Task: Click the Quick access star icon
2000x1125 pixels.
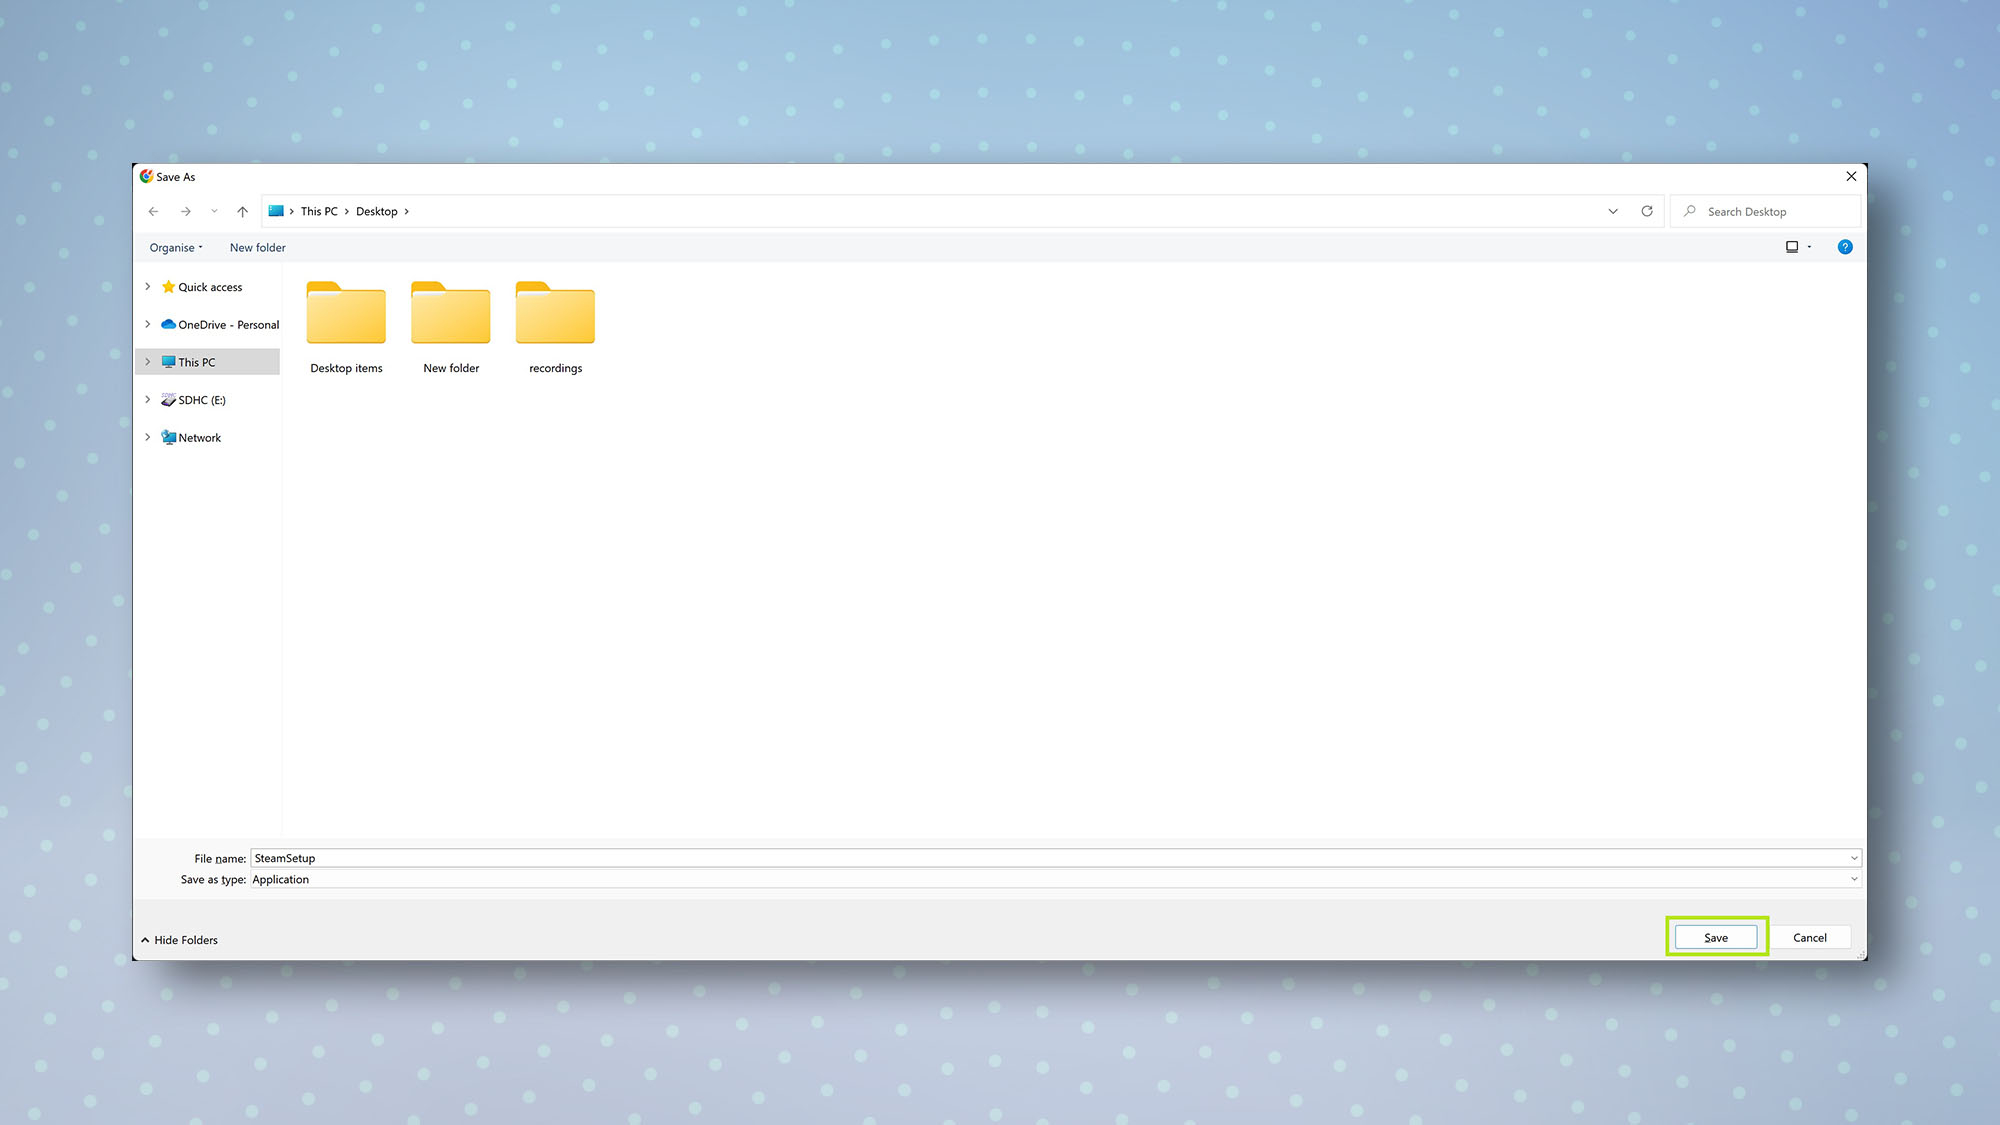Action: [168, 286]
